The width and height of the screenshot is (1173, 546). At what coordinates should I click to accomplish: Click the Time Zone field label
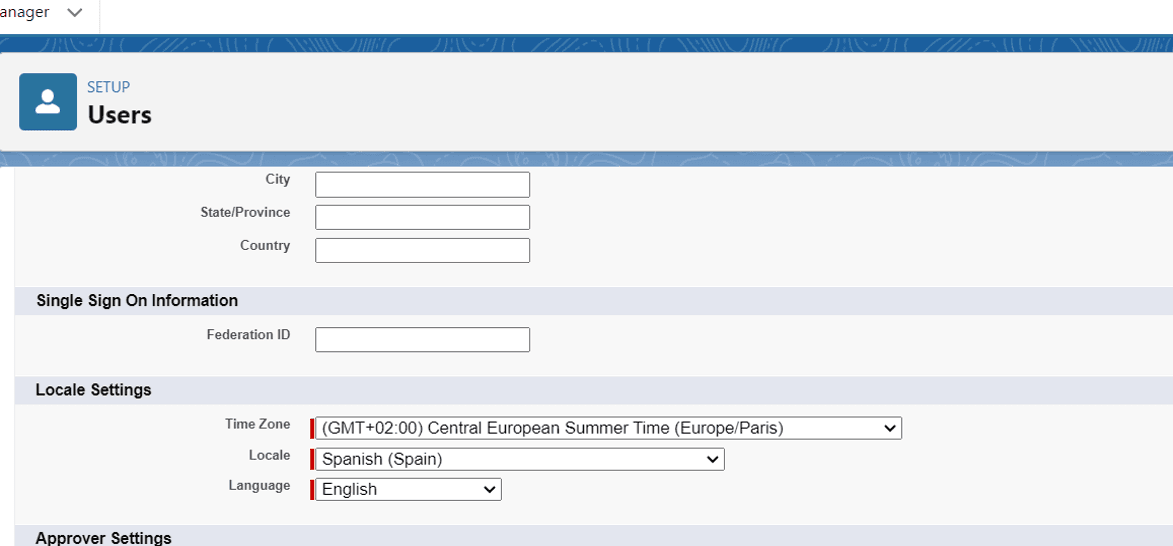pos(257,424)
